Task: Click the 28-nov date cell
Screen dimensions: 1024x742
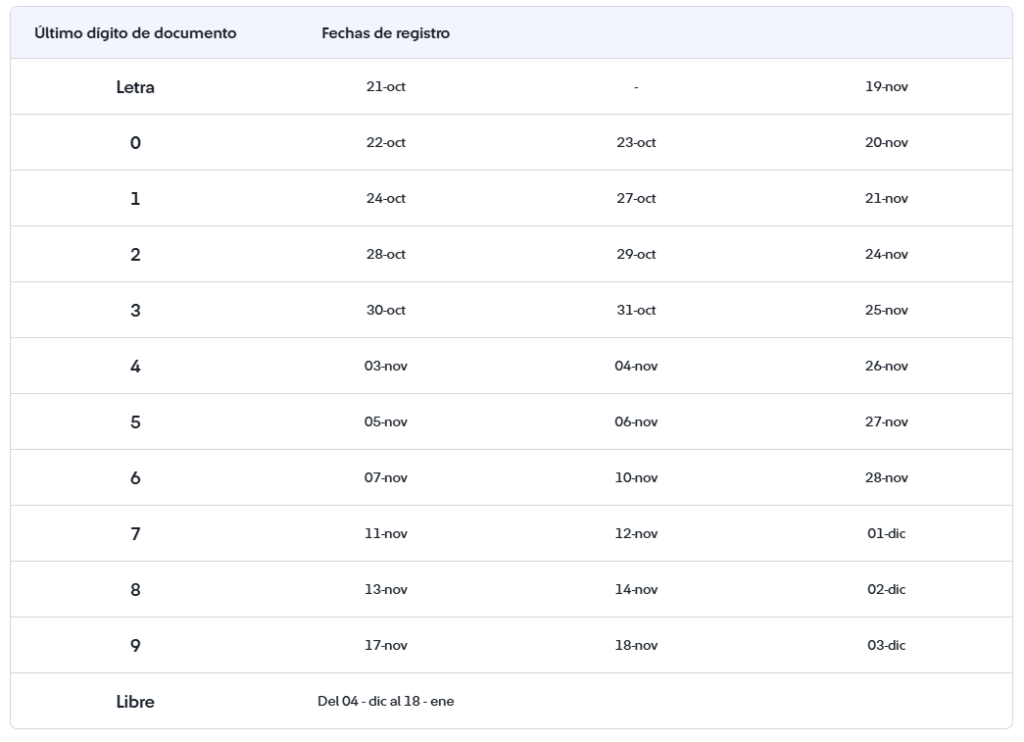Action: 886,479
